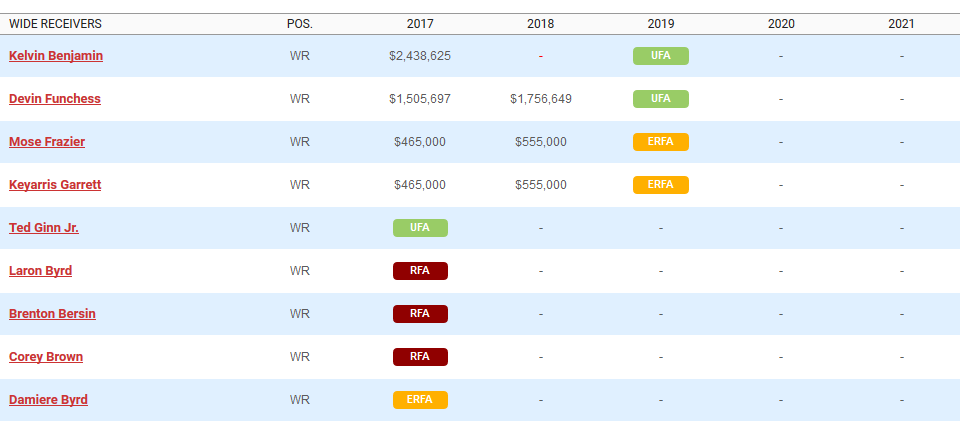This screenshot has width=960, height=439.
Task: Open Kelvin Benjamin's player page
Action: 56,56
